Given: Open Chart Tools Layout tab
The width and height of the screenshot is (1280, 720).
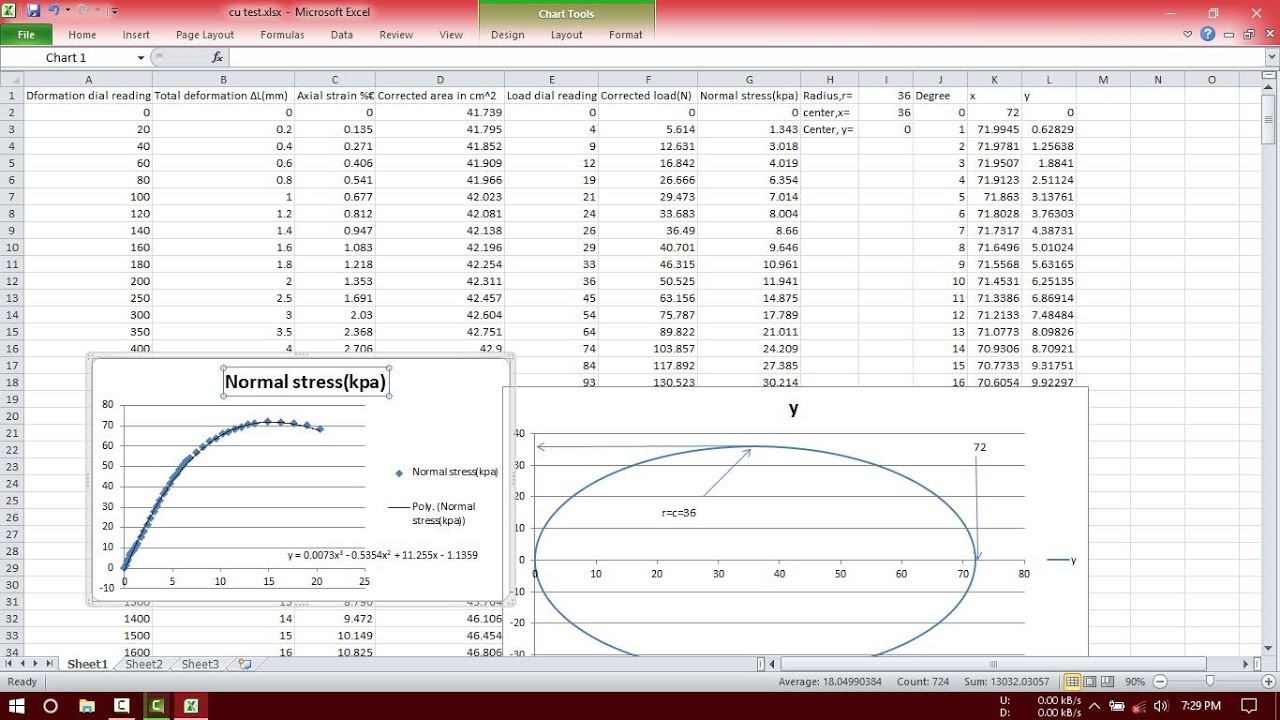Looking at the screenshot, I should [566, 34].
